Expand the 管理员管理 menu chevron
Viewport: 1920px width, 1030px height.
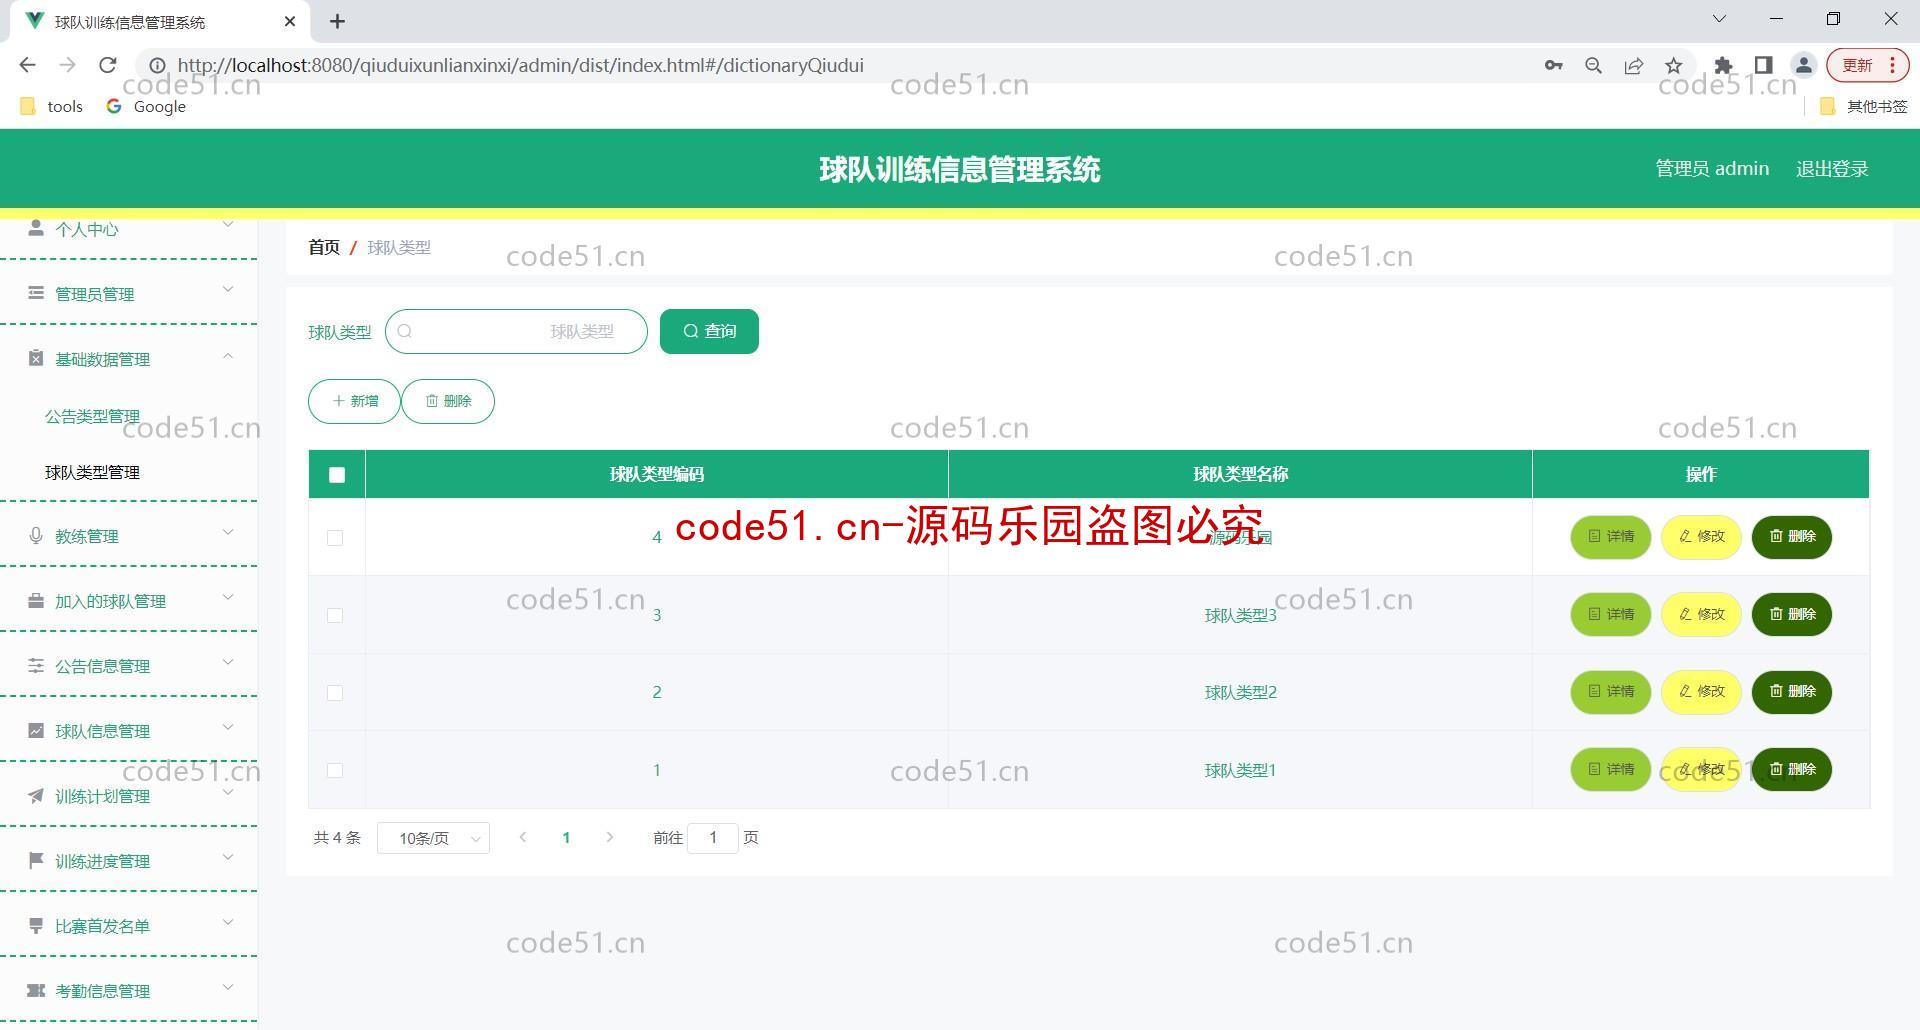(x=228, y=290)
